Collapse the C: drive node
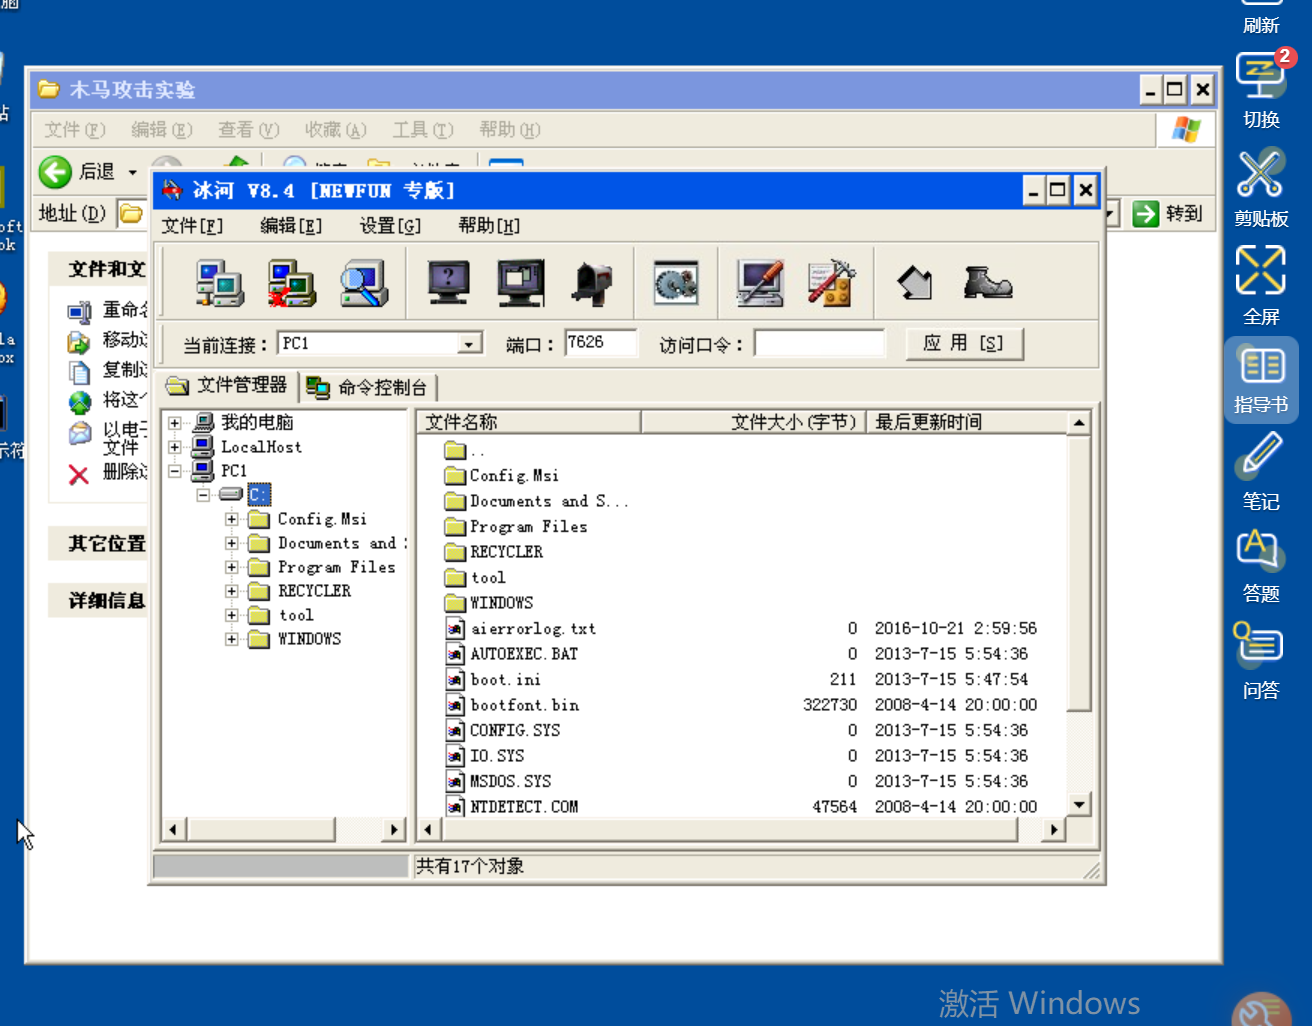 pyautogui.click(x=203, y=495)
